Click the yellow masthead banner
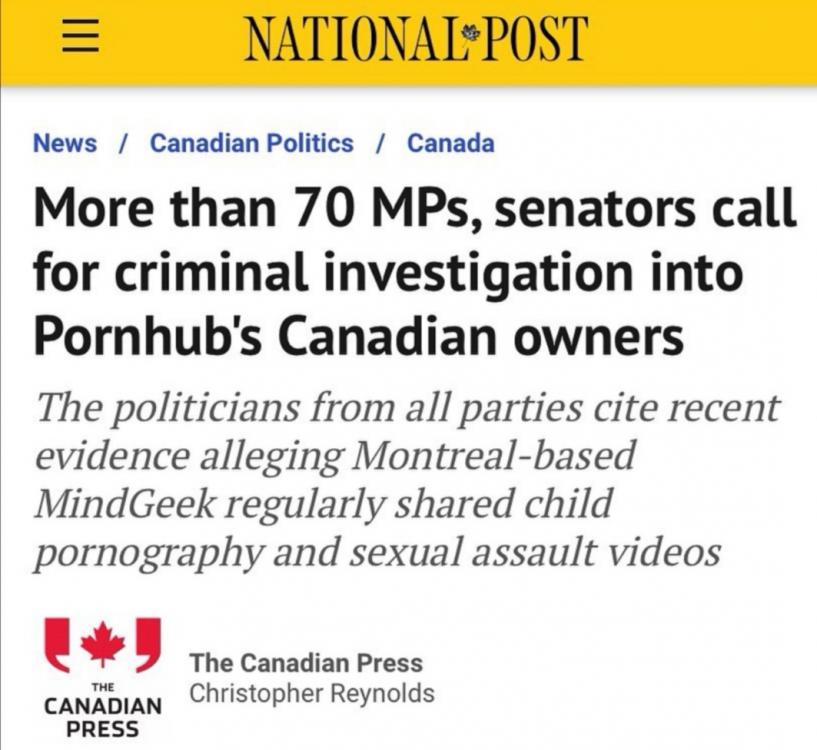This screenshot has width=817, height=750. pyautogui.click(x=408, y=43)
